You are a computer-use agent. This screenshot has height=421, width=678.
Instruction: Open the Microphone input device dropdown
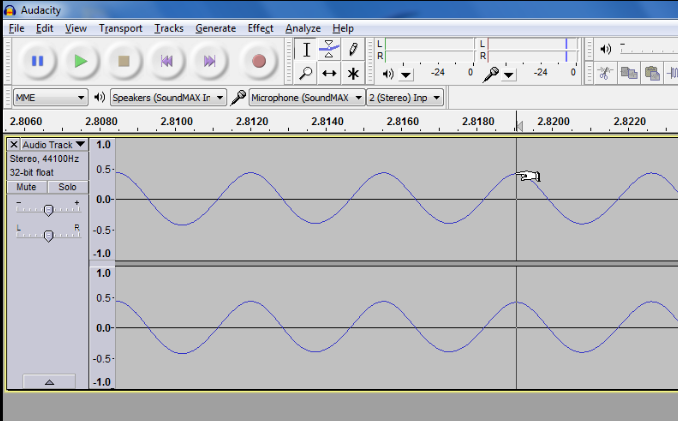(x=306, y=98)
